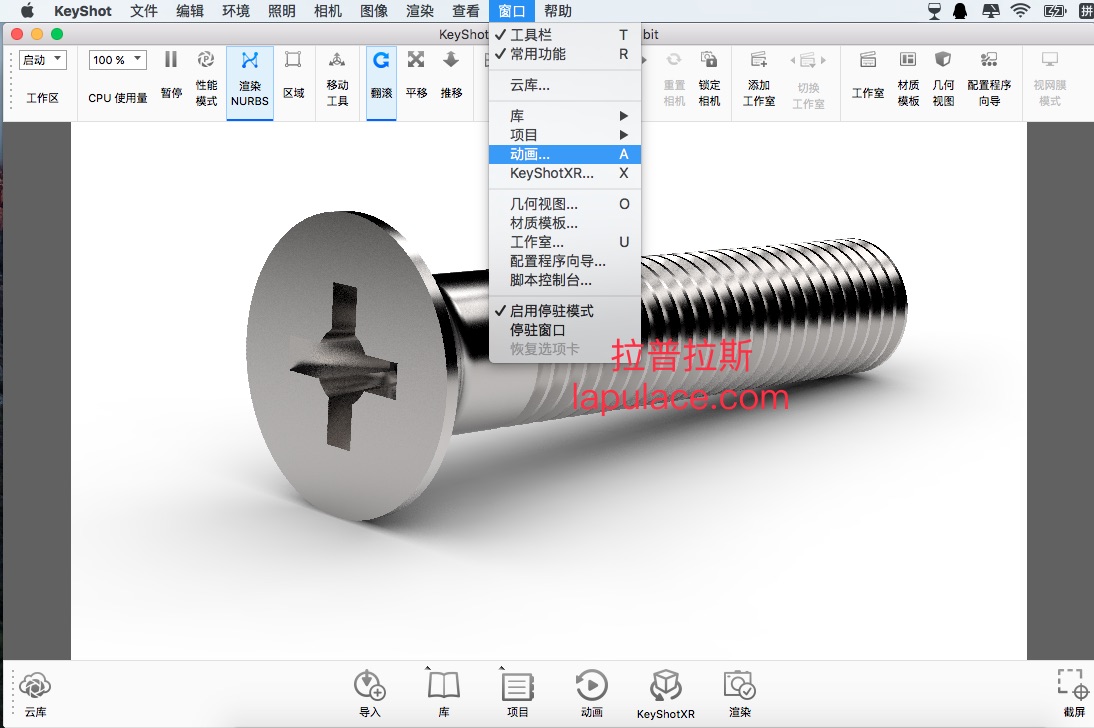
Task: Select the 平移 pan tool icon
Action: pyautogui.click(x=416, y=60)
